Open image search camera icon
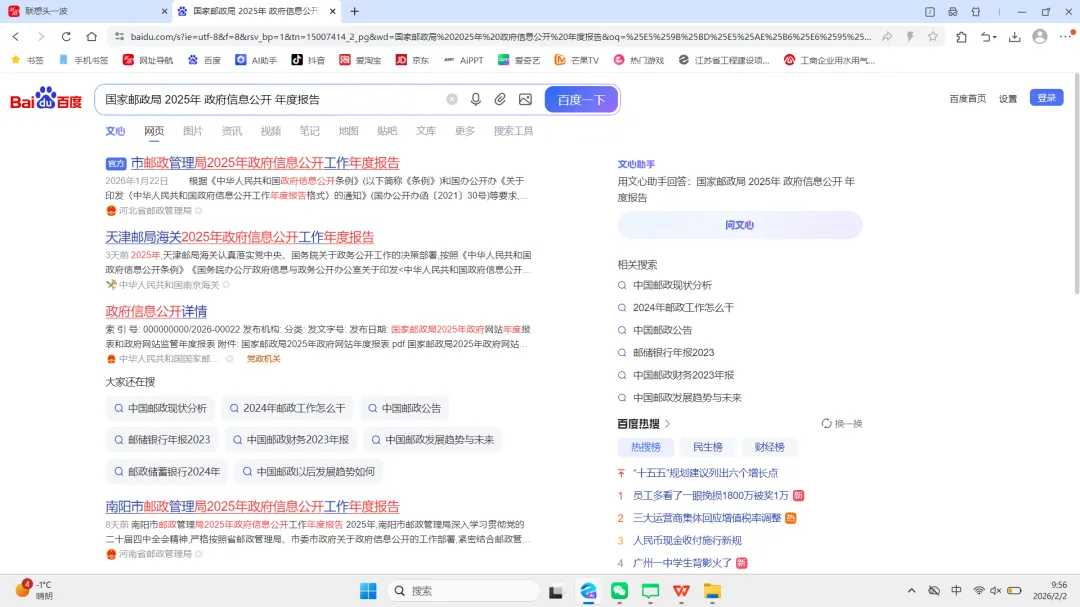Viewport: 1080px width, 607px height. pyautogui.click(x=526, y=99)
